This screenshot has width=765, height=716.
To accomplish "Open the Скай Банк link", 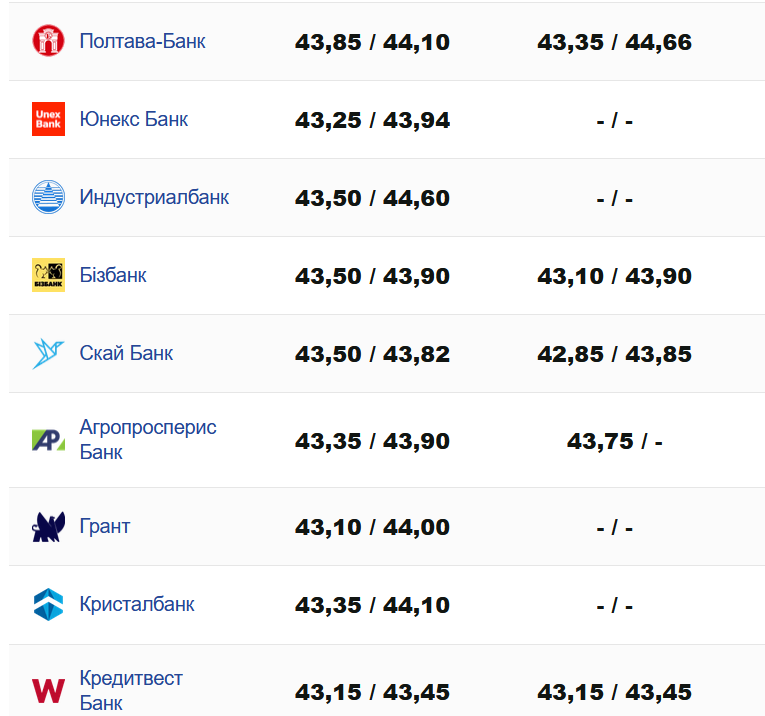I will (x=126, y=353).
